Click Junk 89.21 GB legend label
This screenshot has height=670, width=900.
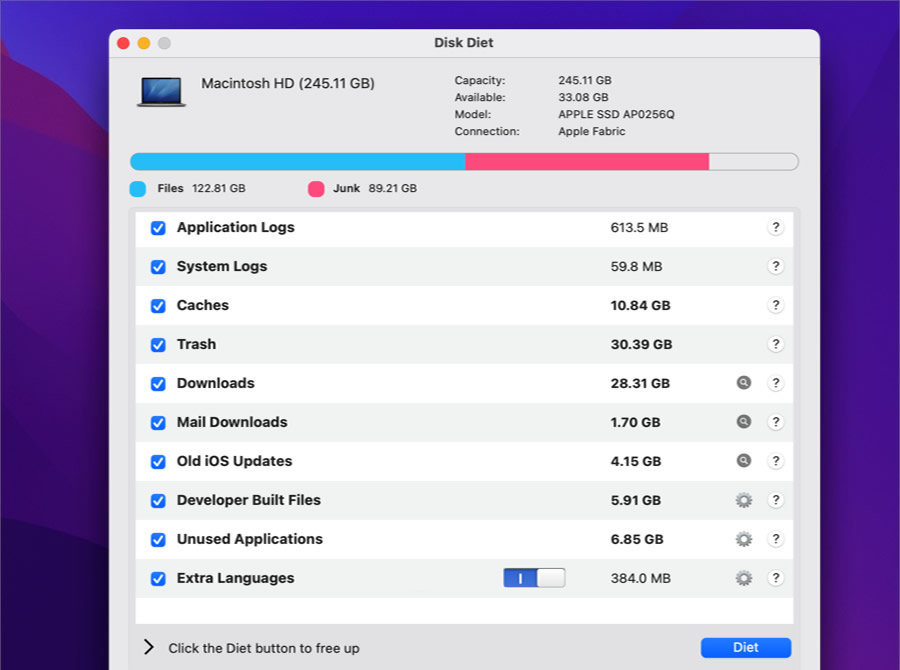point(375,188)
